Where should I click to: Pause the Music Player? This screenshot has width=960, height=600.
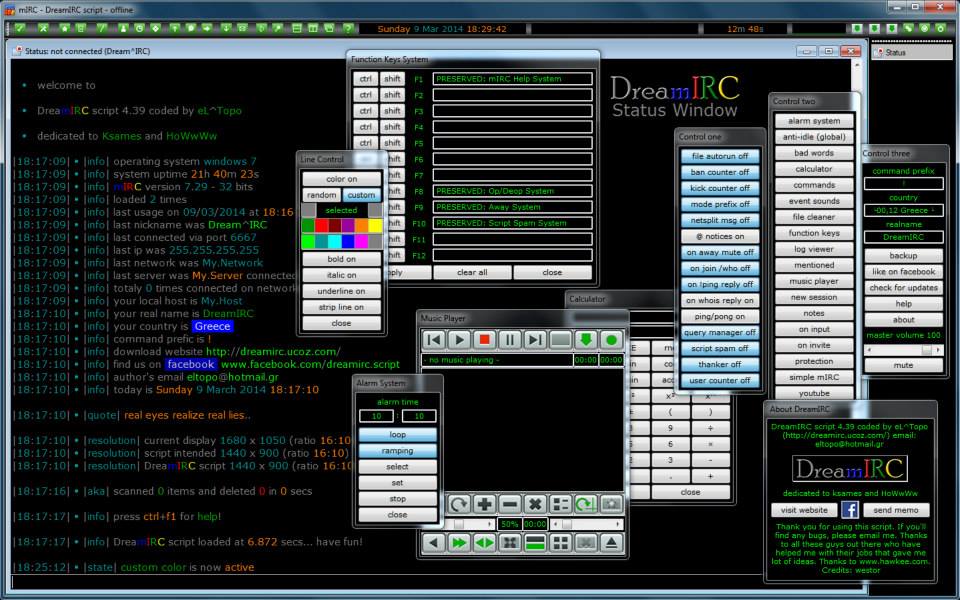(509, 340)
